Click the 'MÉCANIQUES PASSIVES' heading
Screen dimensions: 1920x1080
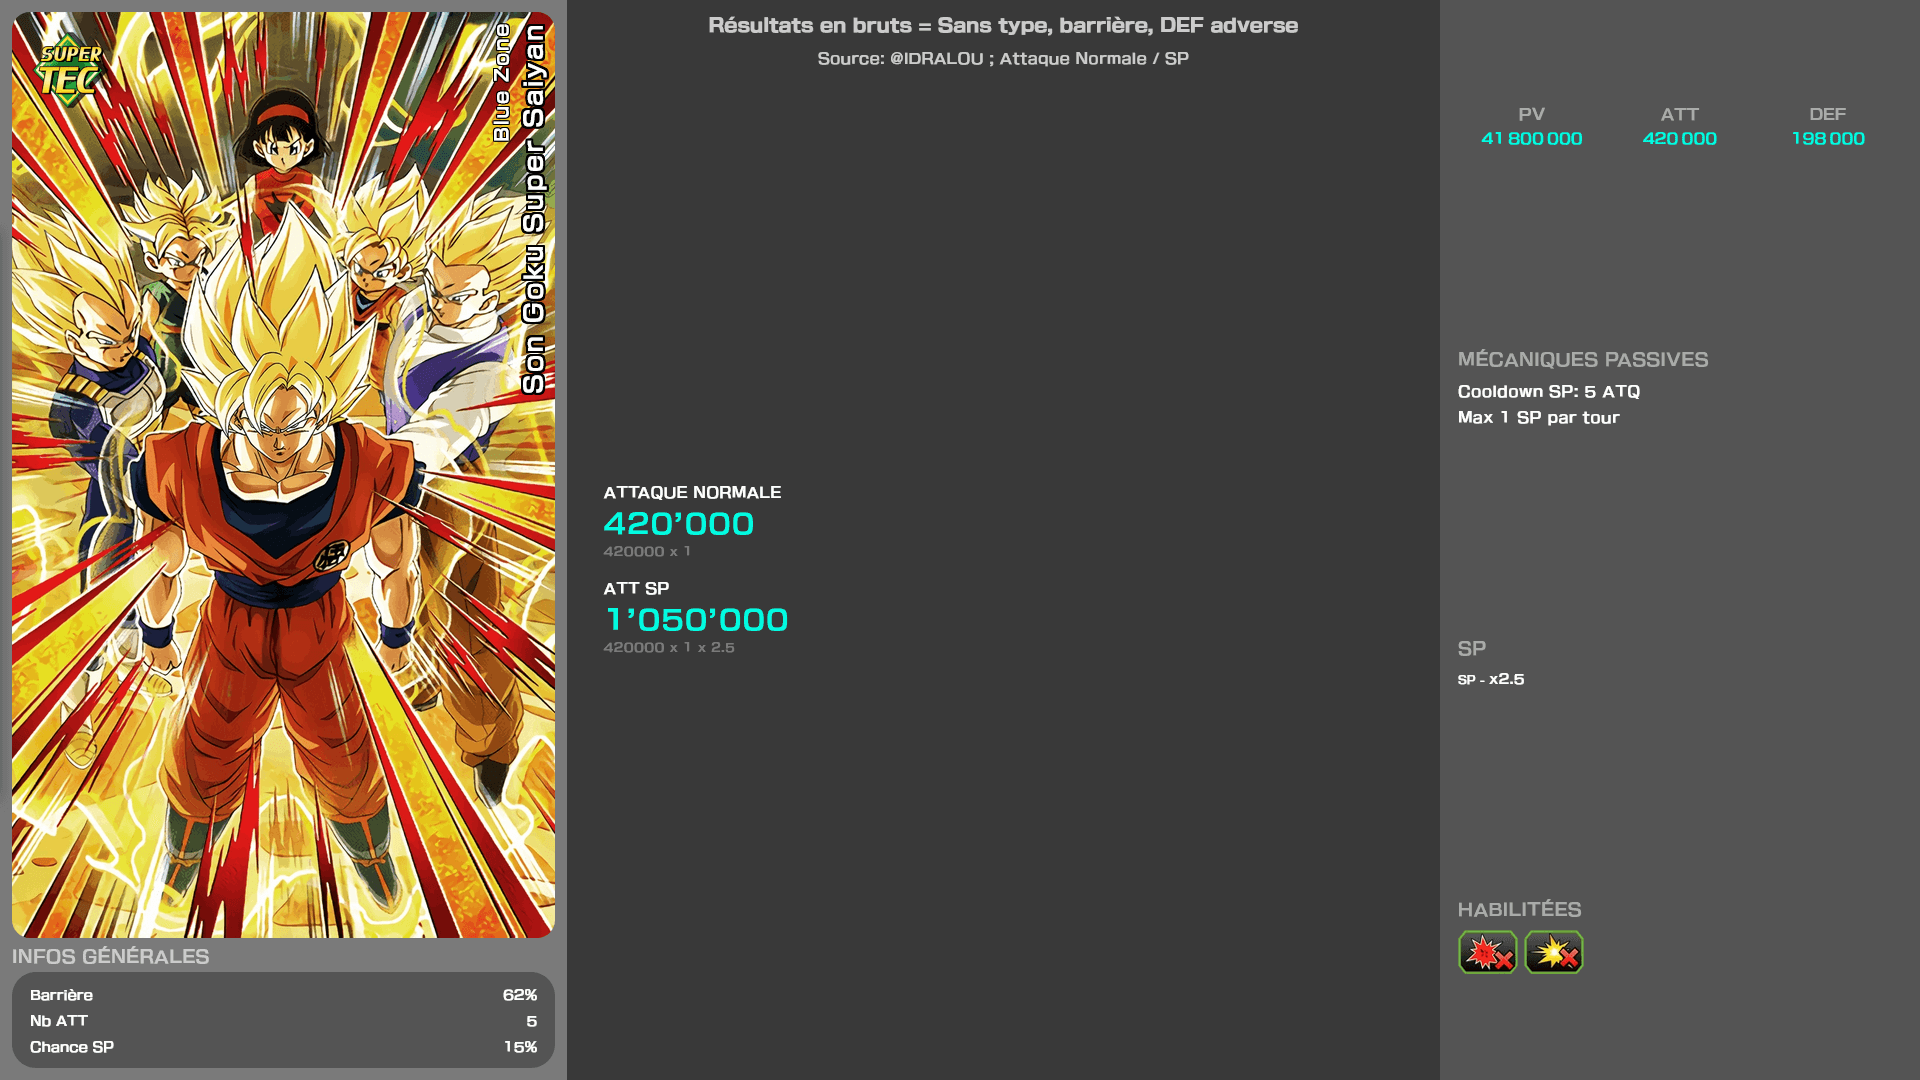pyautogui.click(x=1583, y=360)
